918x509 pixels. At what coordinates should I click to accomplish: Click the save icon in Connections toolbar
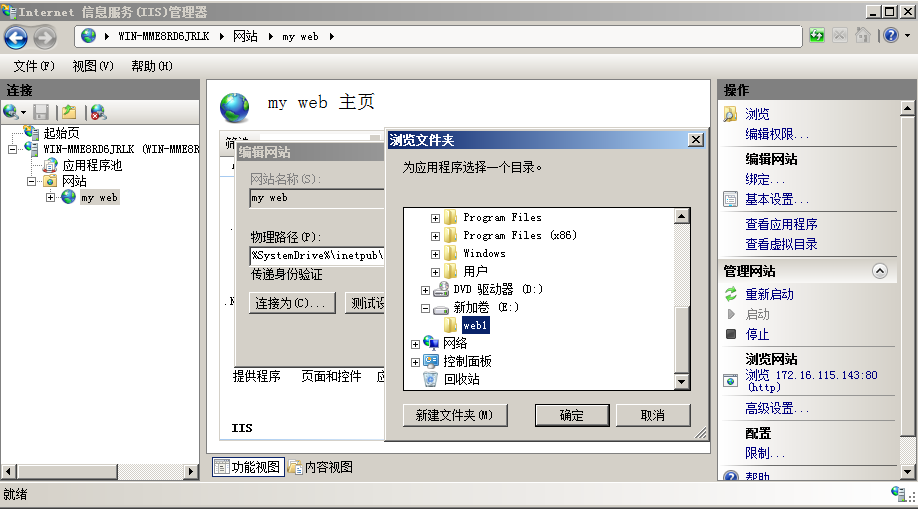point(41,112)
